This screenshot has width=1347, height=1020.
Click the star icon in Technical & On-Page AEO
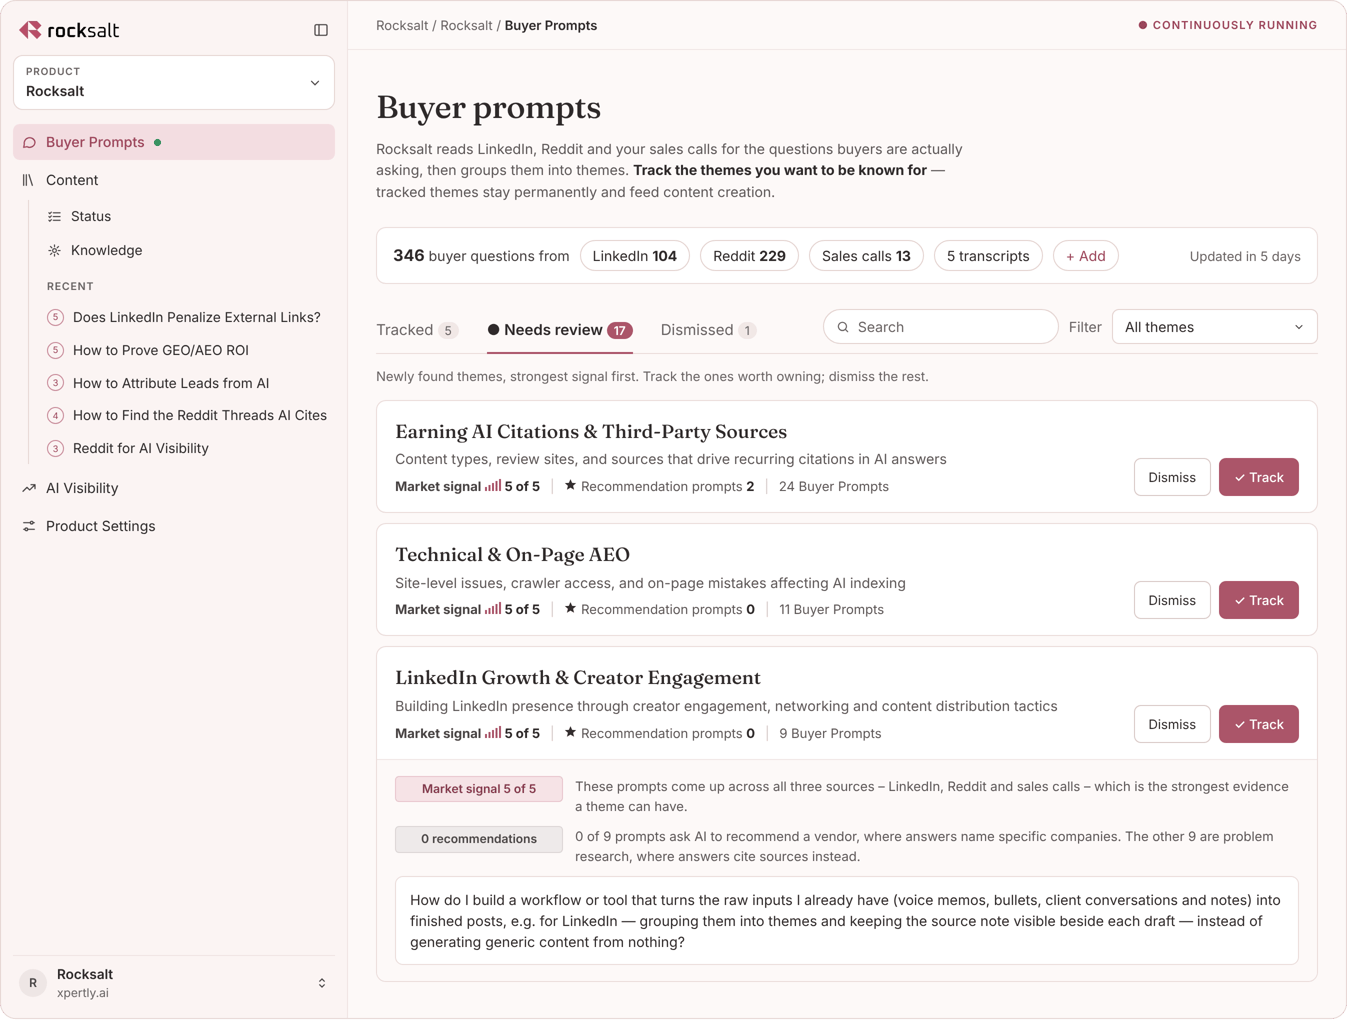[570, 608]
